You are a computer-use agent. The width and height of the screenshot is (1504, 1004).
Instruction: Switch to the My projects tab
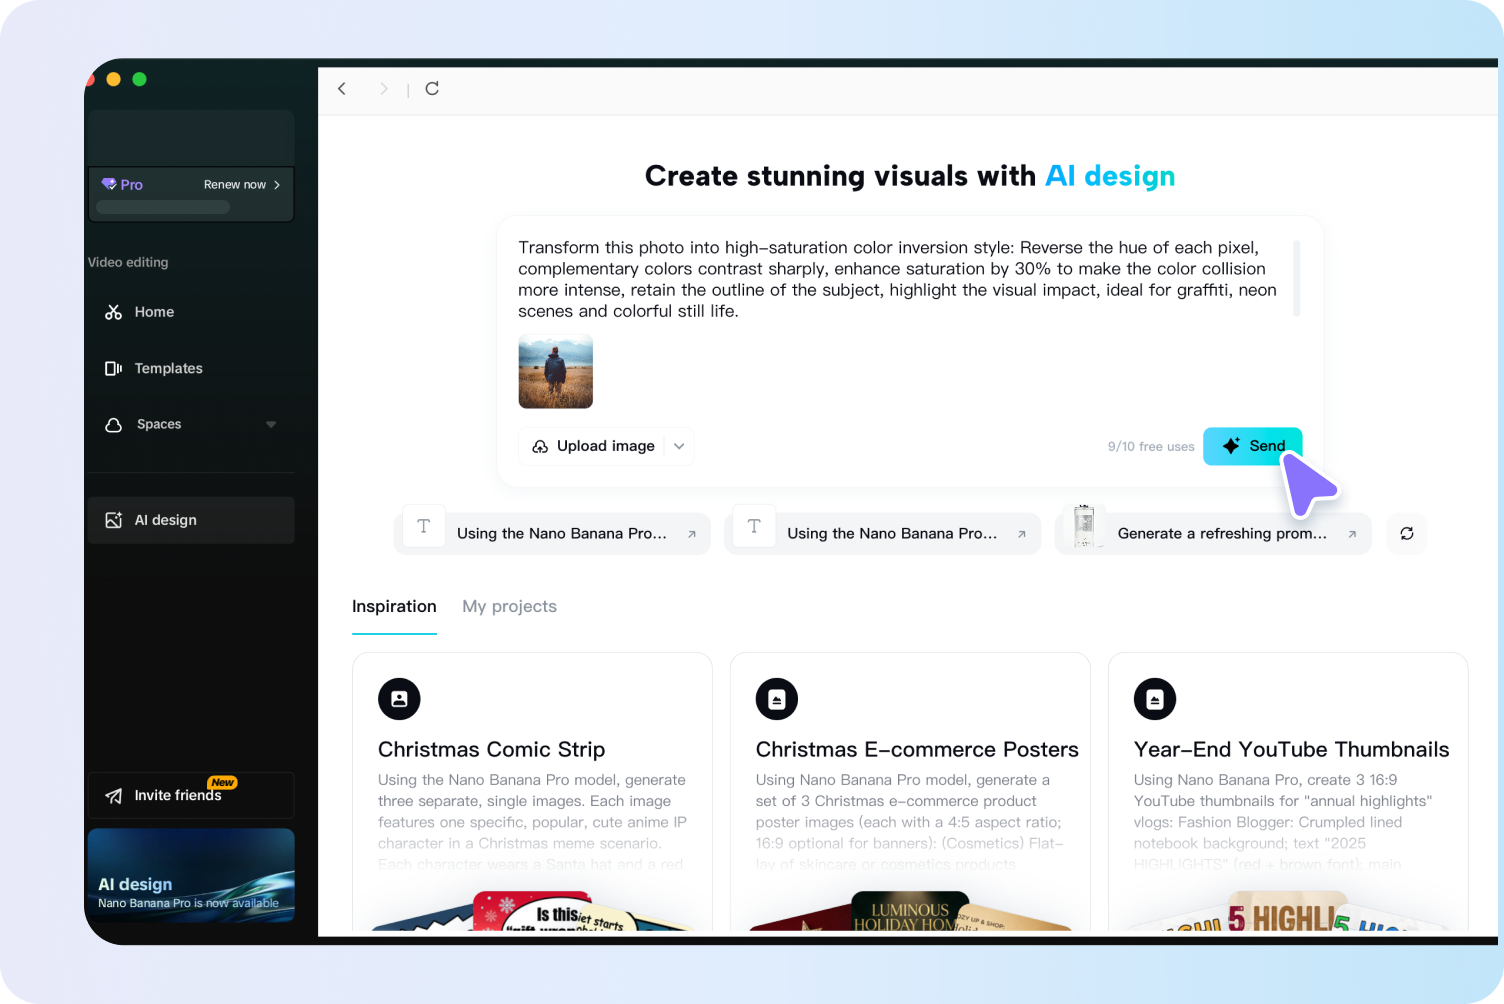click(509, 607)
